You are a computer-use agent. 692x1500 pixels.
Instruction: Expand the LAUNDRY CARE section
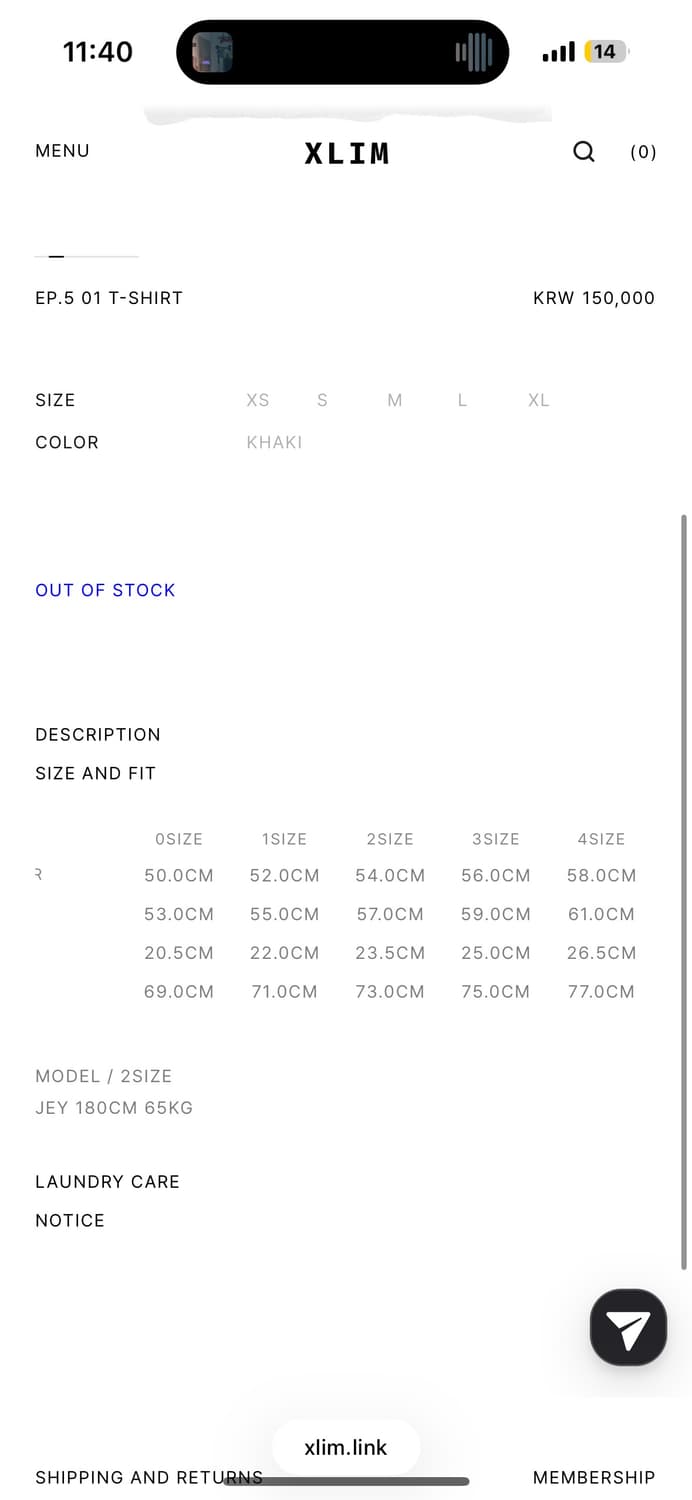(107, 1182)
